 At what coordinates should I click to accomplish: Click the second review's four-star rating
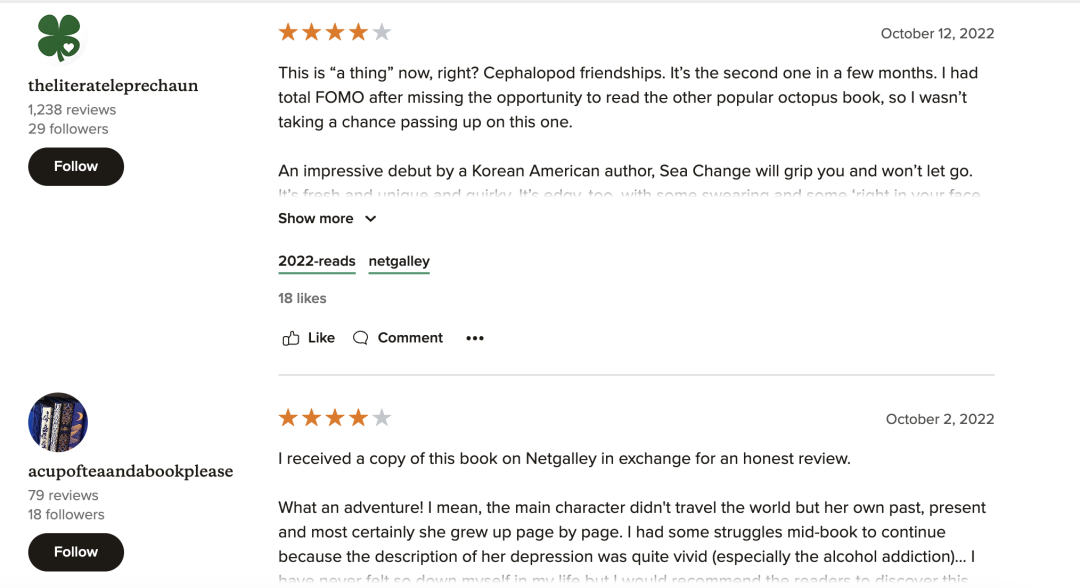[334, 417]
